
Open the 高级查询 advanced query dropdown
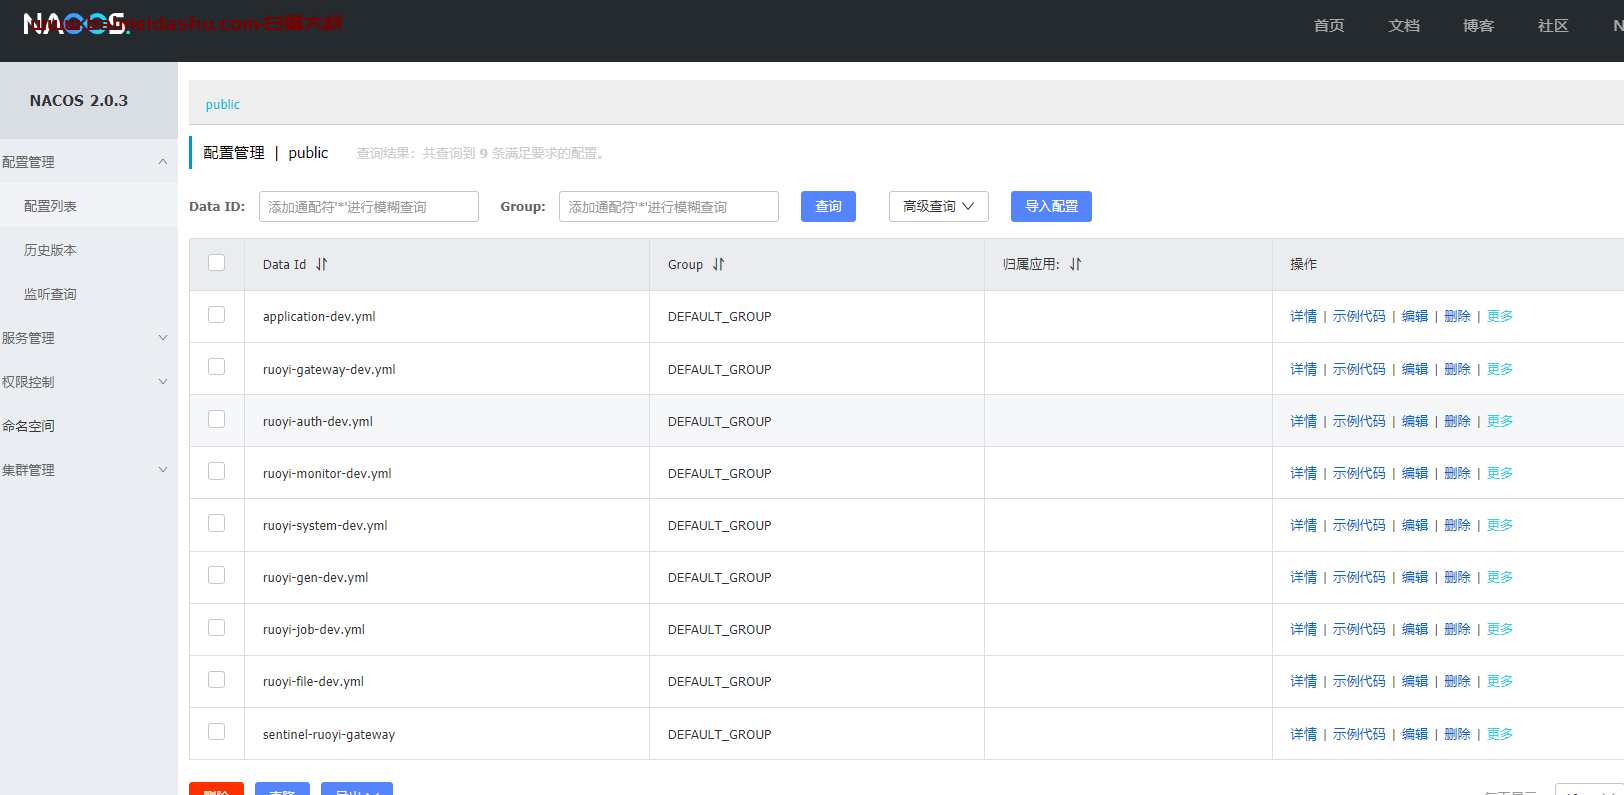tap(938, 206)
